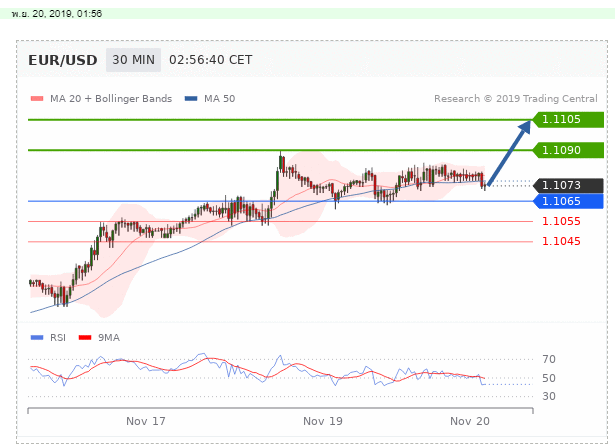Click the 1.1105 resistance price tag
Viewport: 615px width, 448px height.
(568, 119)
